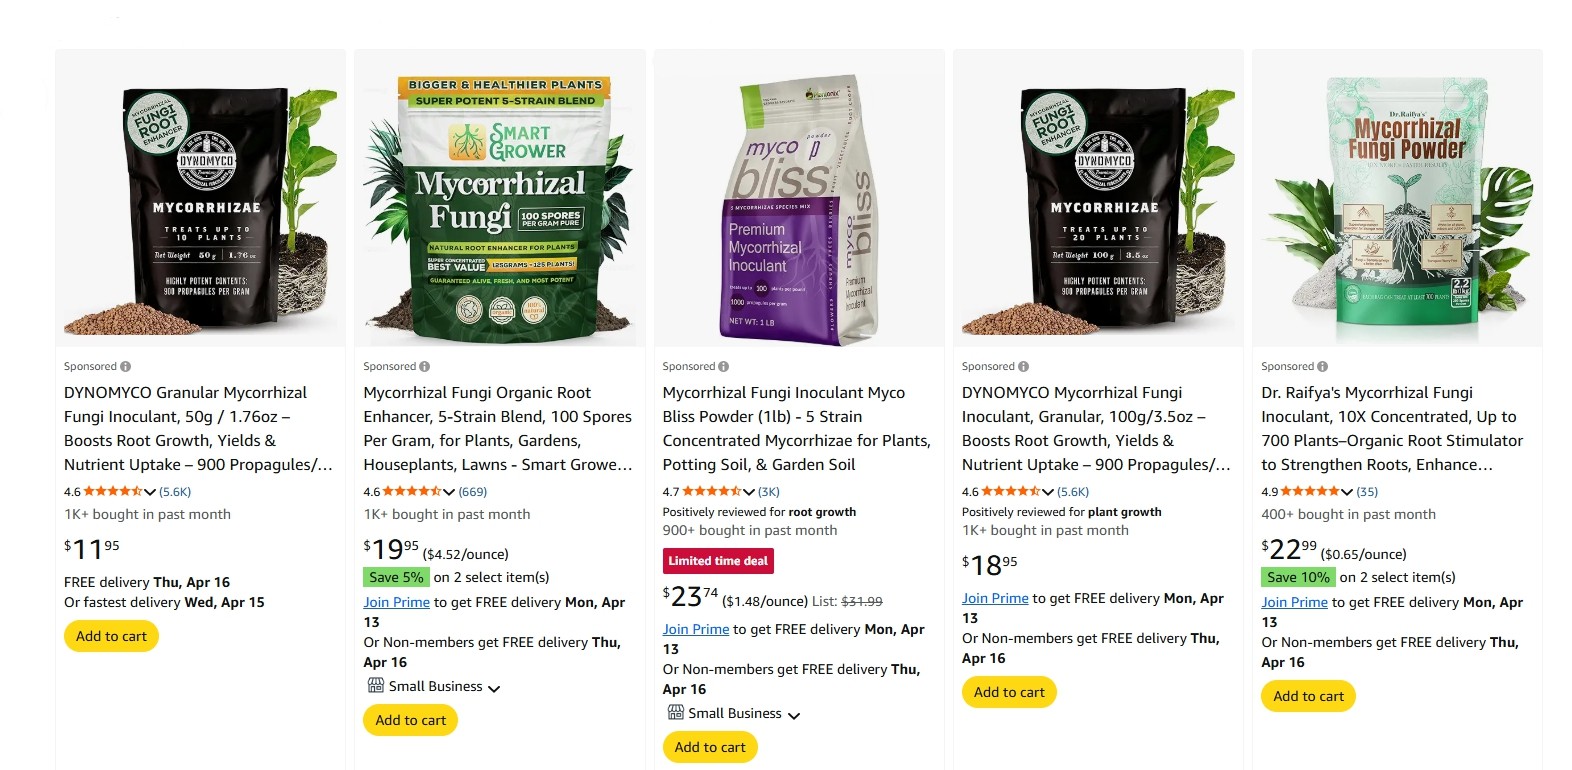Screen dimensions: 1572x770
Task: Open 669 reviews link for Smart Grower
Action: (473, 492)
